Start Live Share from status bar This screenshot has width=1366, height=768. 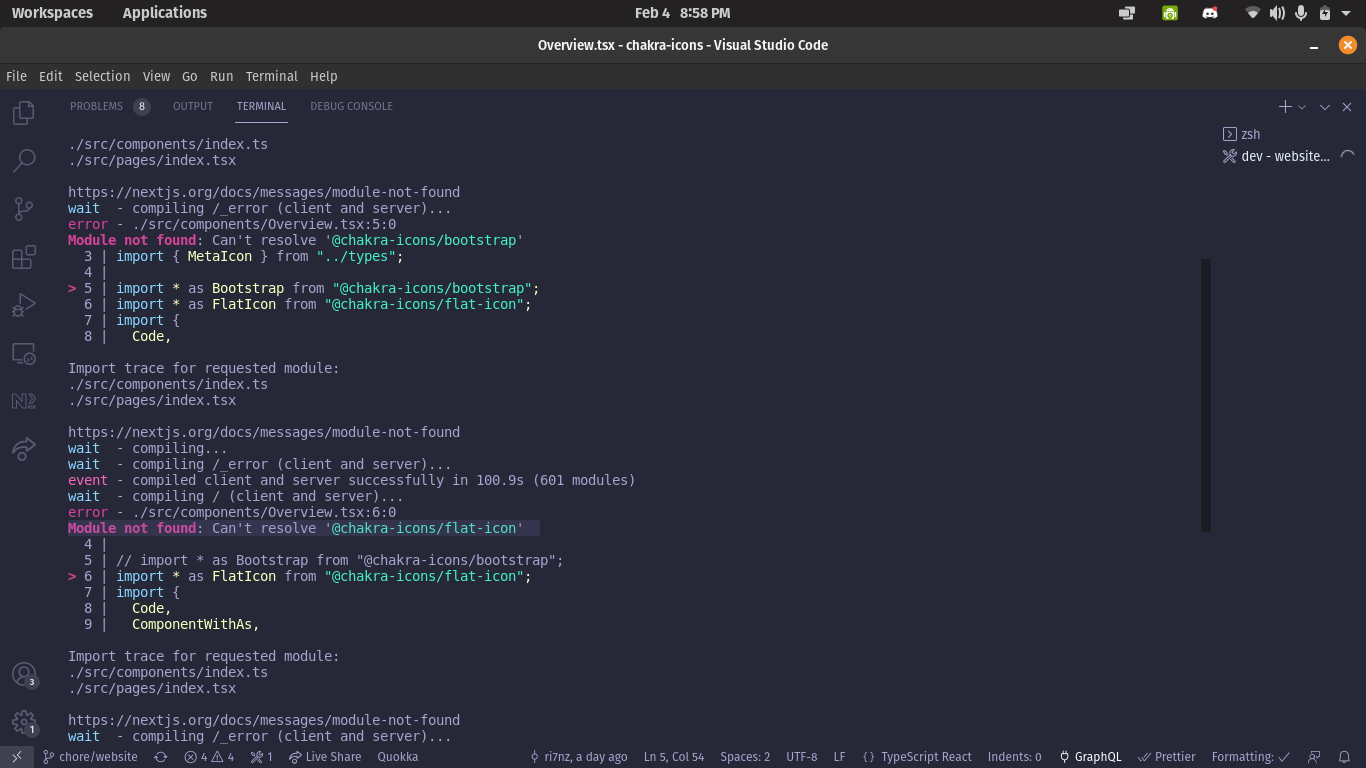point(325,757)
